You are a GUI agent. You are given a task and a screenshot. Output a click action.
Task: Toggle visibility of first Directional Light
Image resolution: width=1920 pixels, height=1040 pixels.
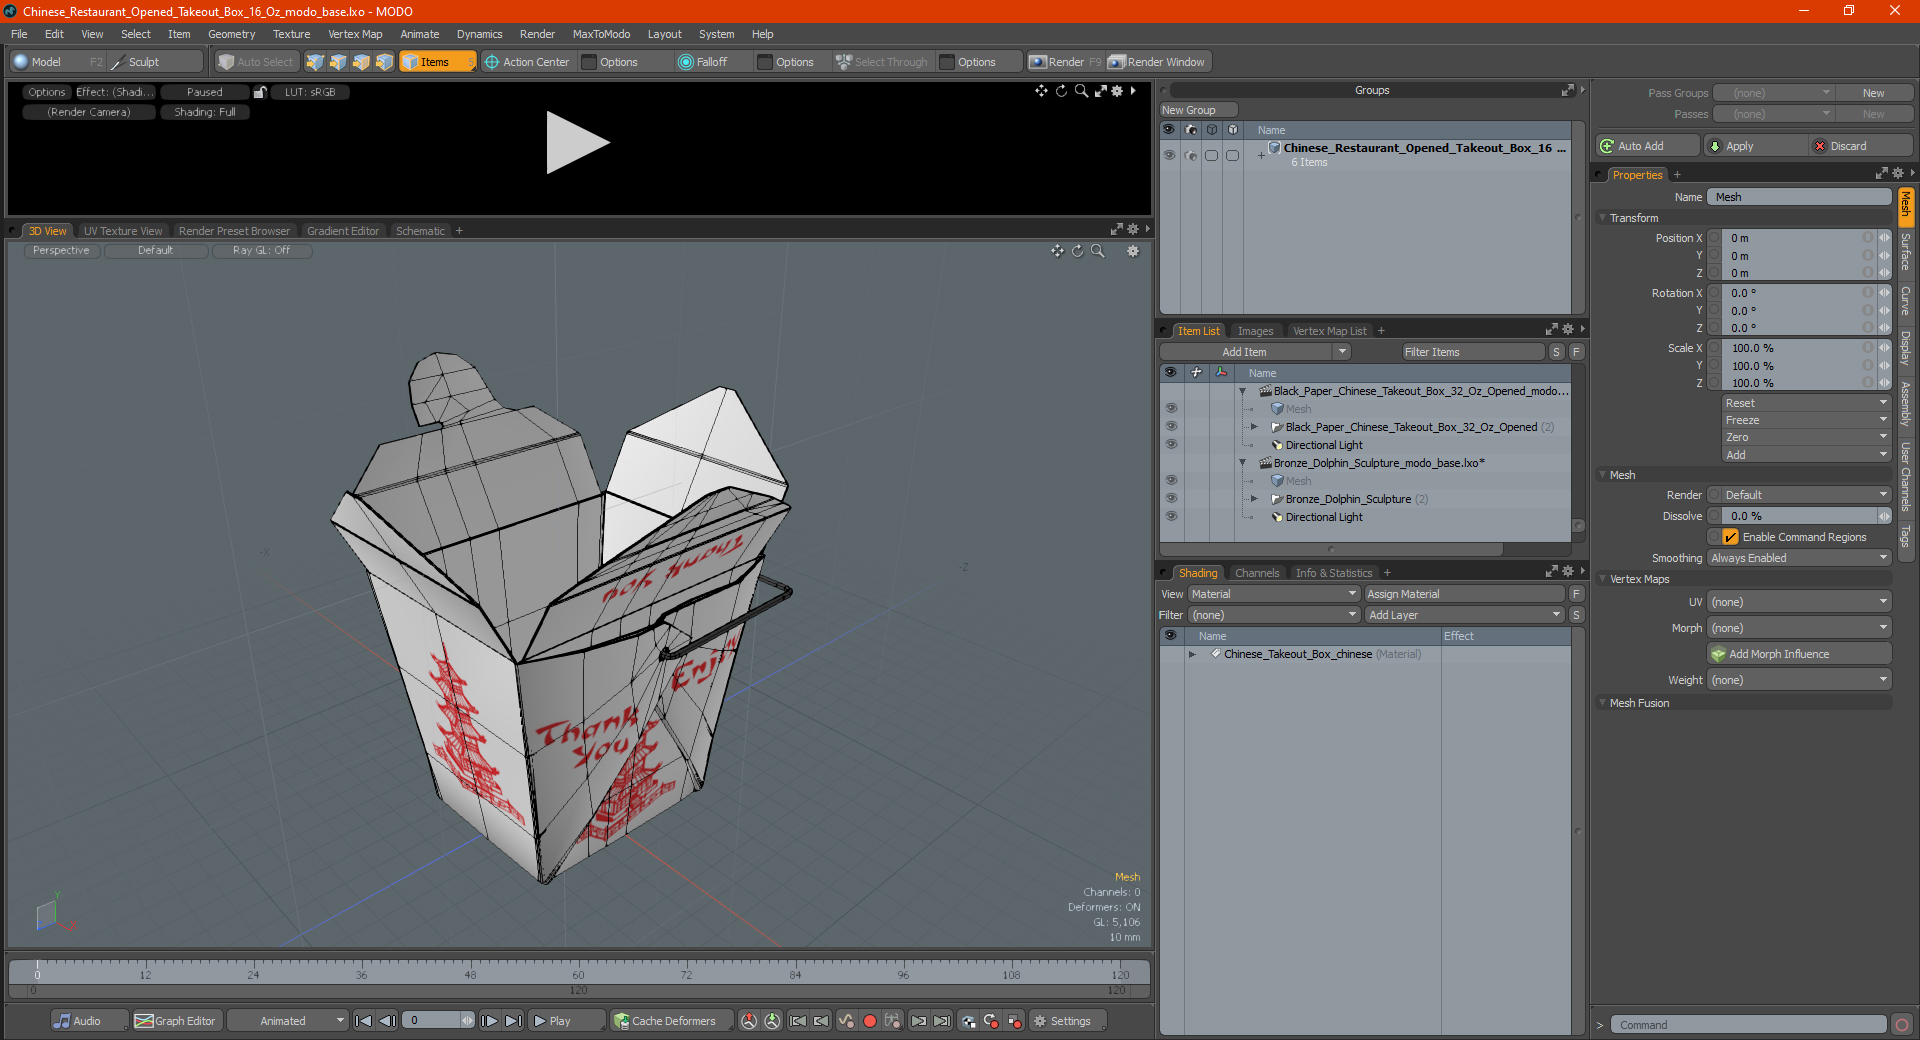tap(1171, 445)
